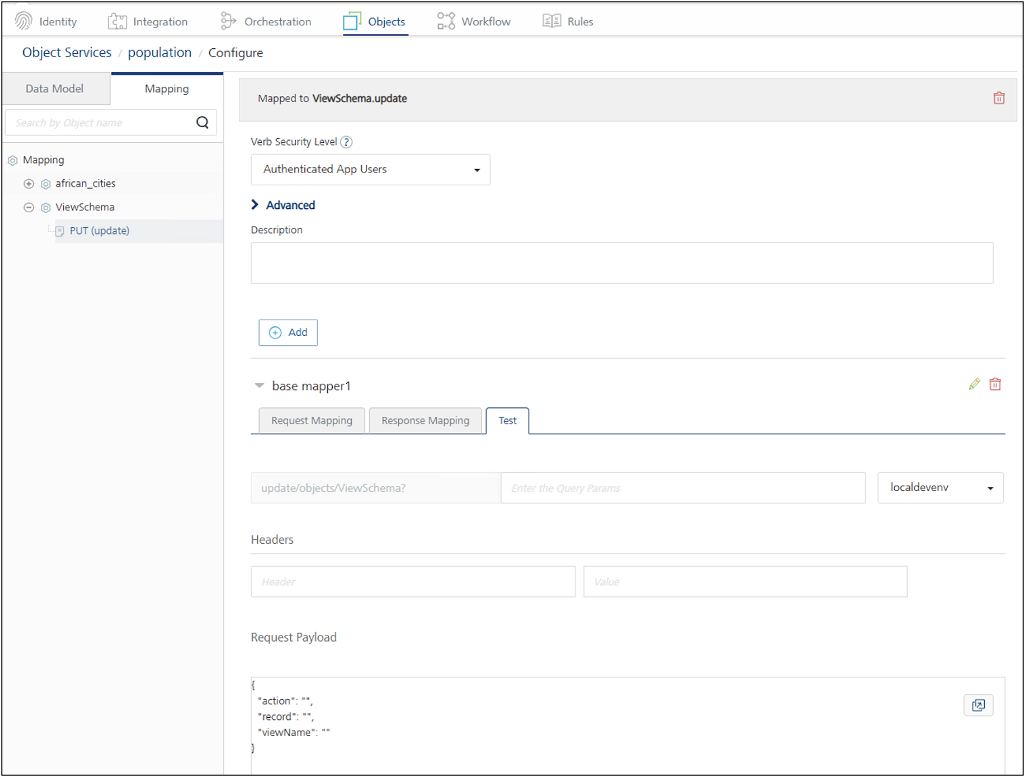
Task: Click the Header name input
Action: pyautogui.click(x=413, y=581)
